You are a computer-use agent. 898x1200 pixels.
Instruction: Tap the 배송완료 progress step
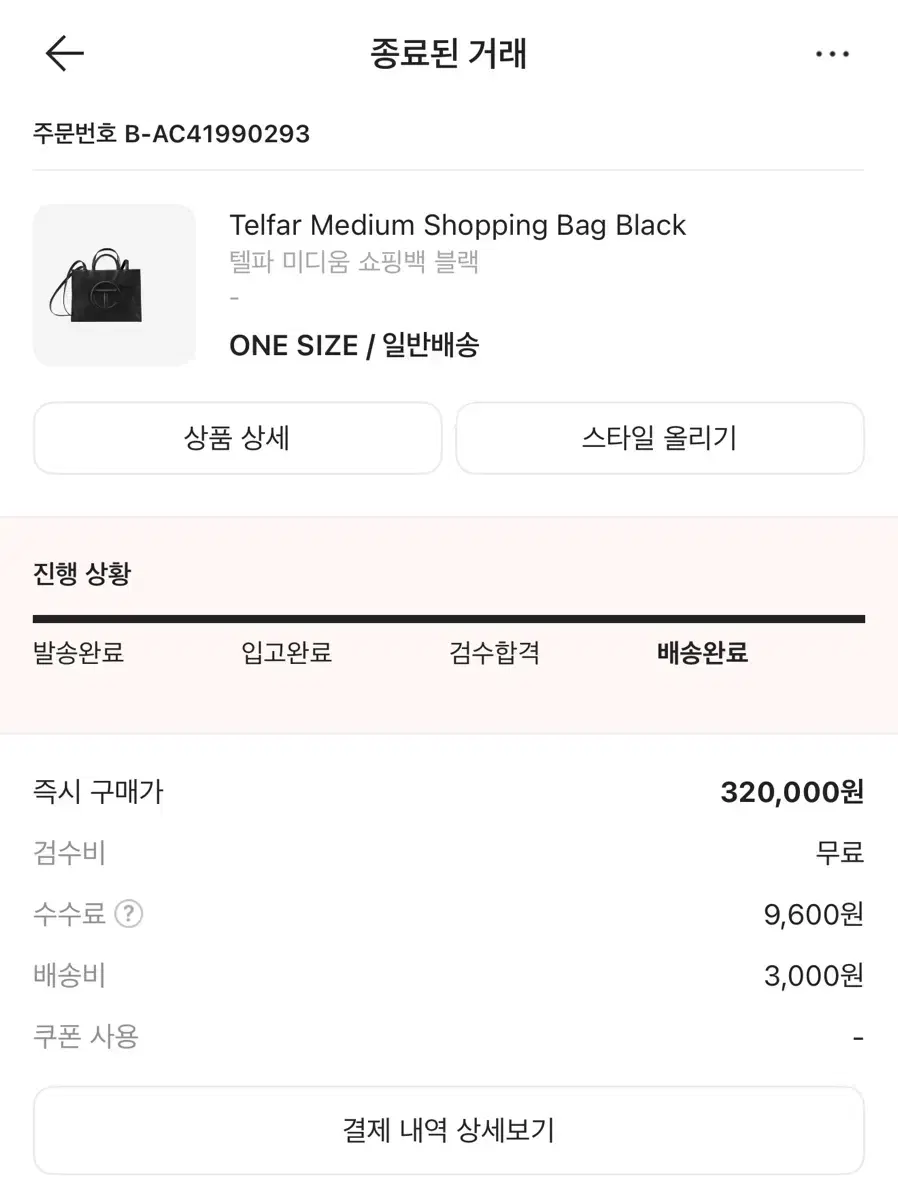click(702, 654)
